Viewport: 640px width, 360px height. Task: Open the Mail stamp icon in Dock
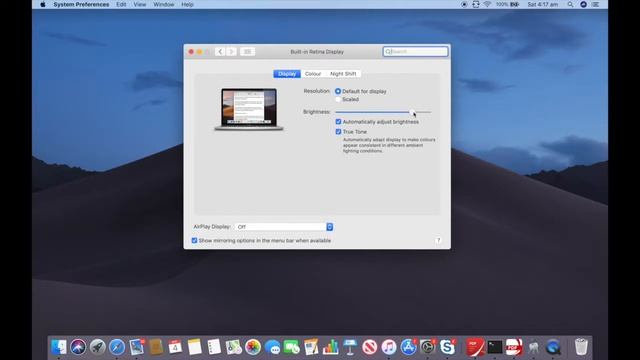[x=137, y=347]
